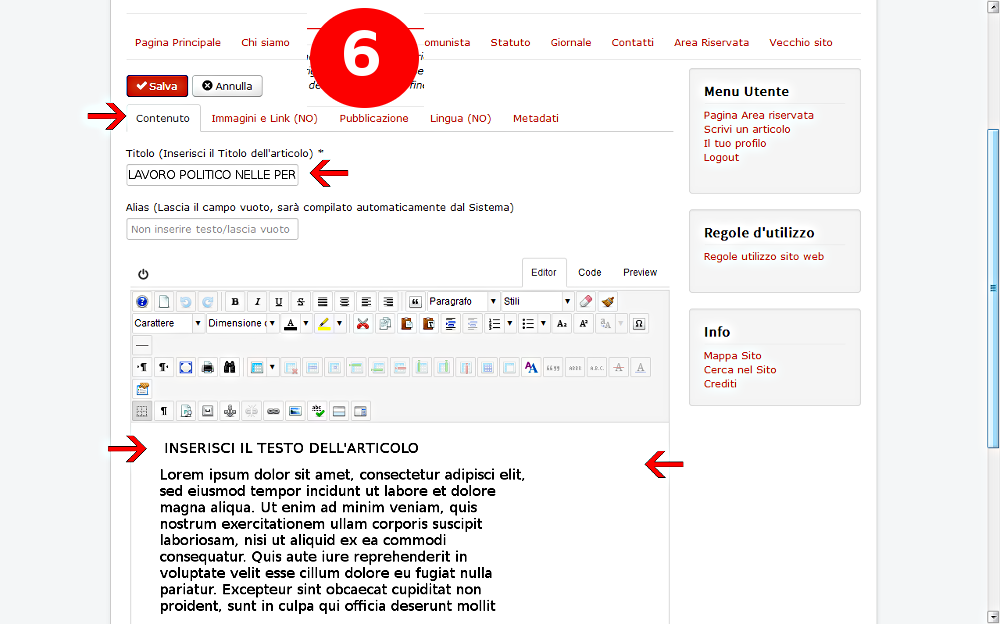Click the eraser remove-formatting icon

point(586,301)
